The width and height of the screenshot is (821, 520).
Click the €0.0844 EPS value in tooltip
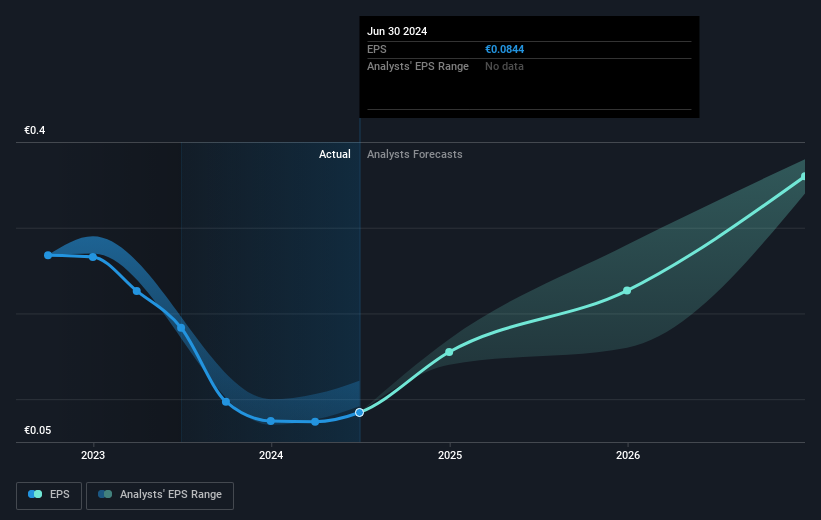pyautogui.click(x=504, y=49)
